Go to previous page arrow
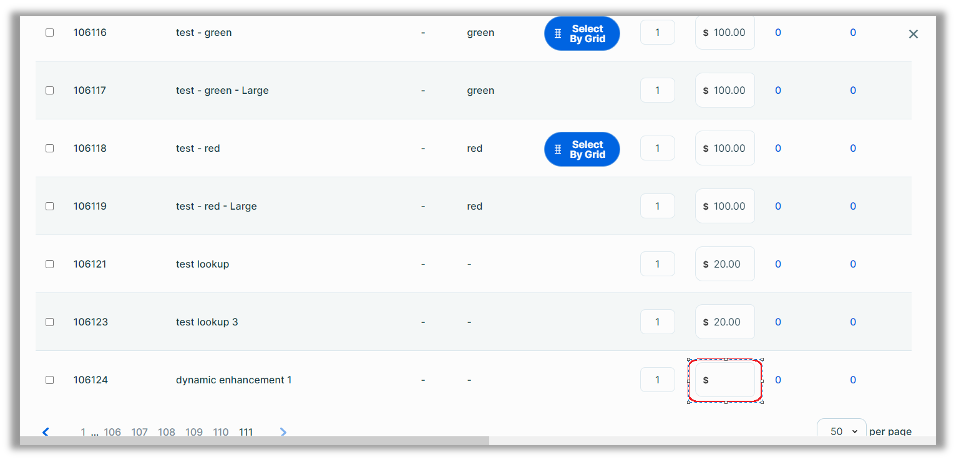The image size is (956, 460). click(x=46, y=432)
